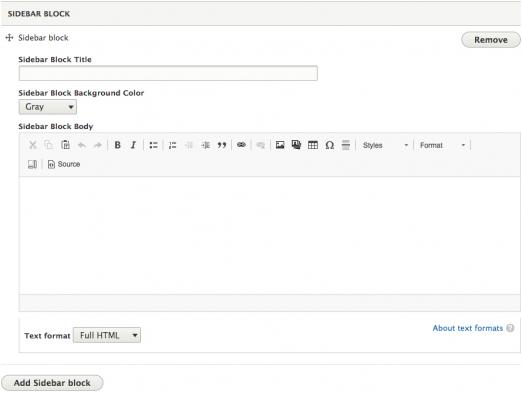Toggle bold formatting
The height and width of the screenshot is (393, 522).
(117, 145)
